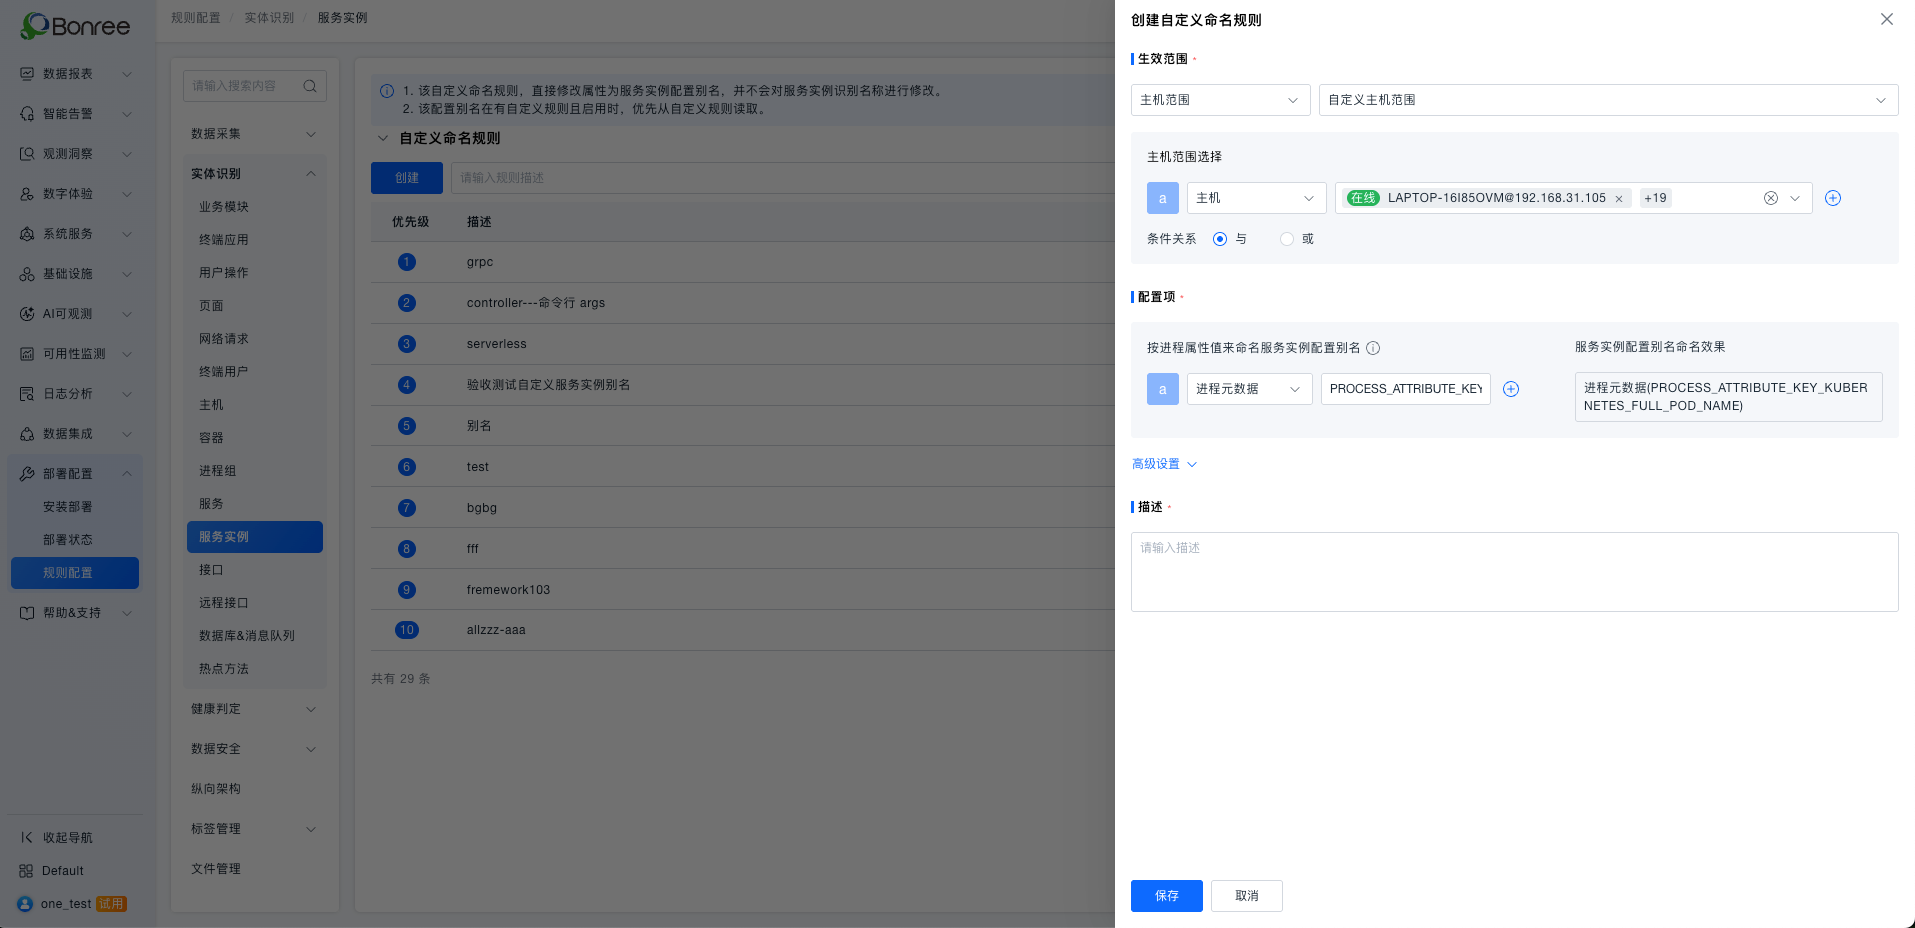The image size is (1915, 928).
Task: Open 规则配置 in the sidebar
Action: pyautogui.click(x=75, y=573)
